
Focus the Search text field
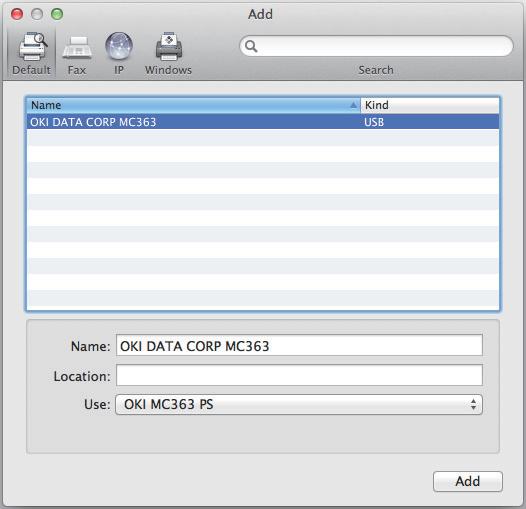376,46
